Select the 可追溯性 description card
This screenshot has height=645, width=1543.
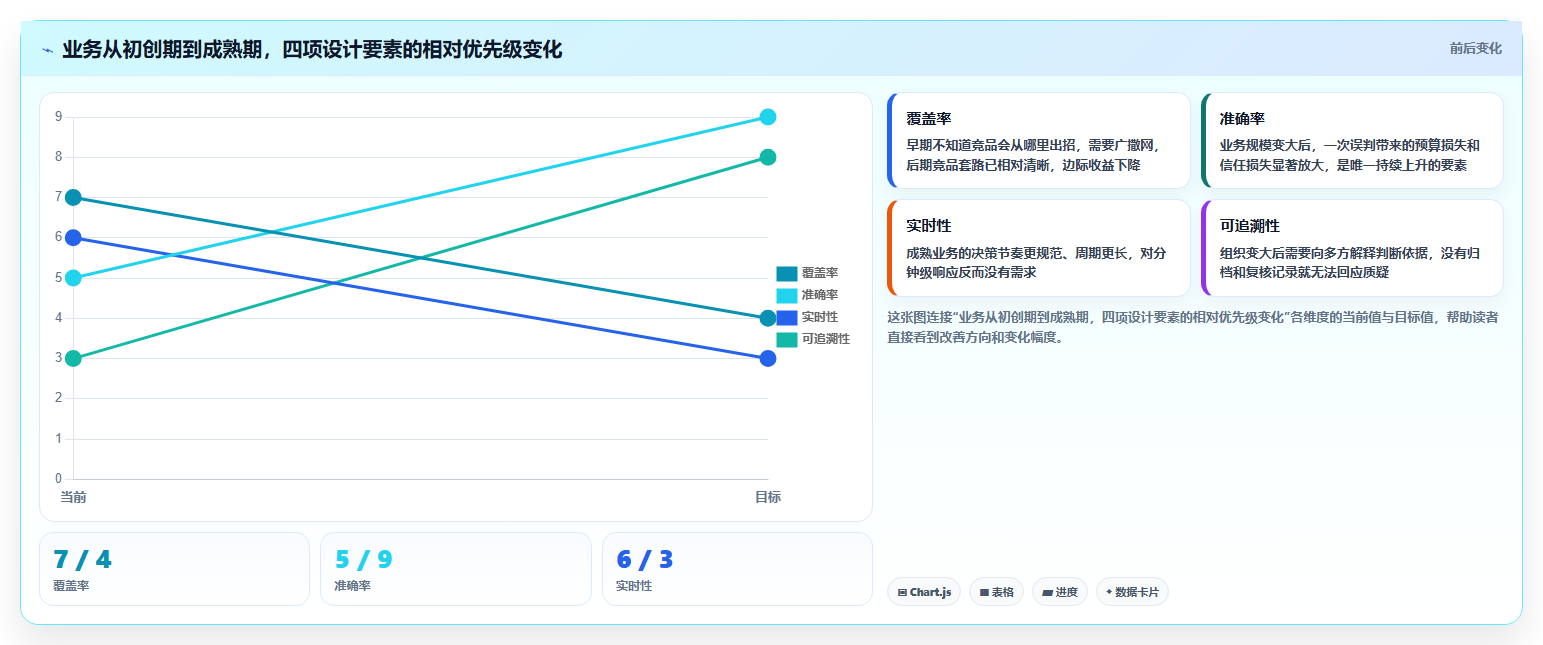pos(1352,248)
